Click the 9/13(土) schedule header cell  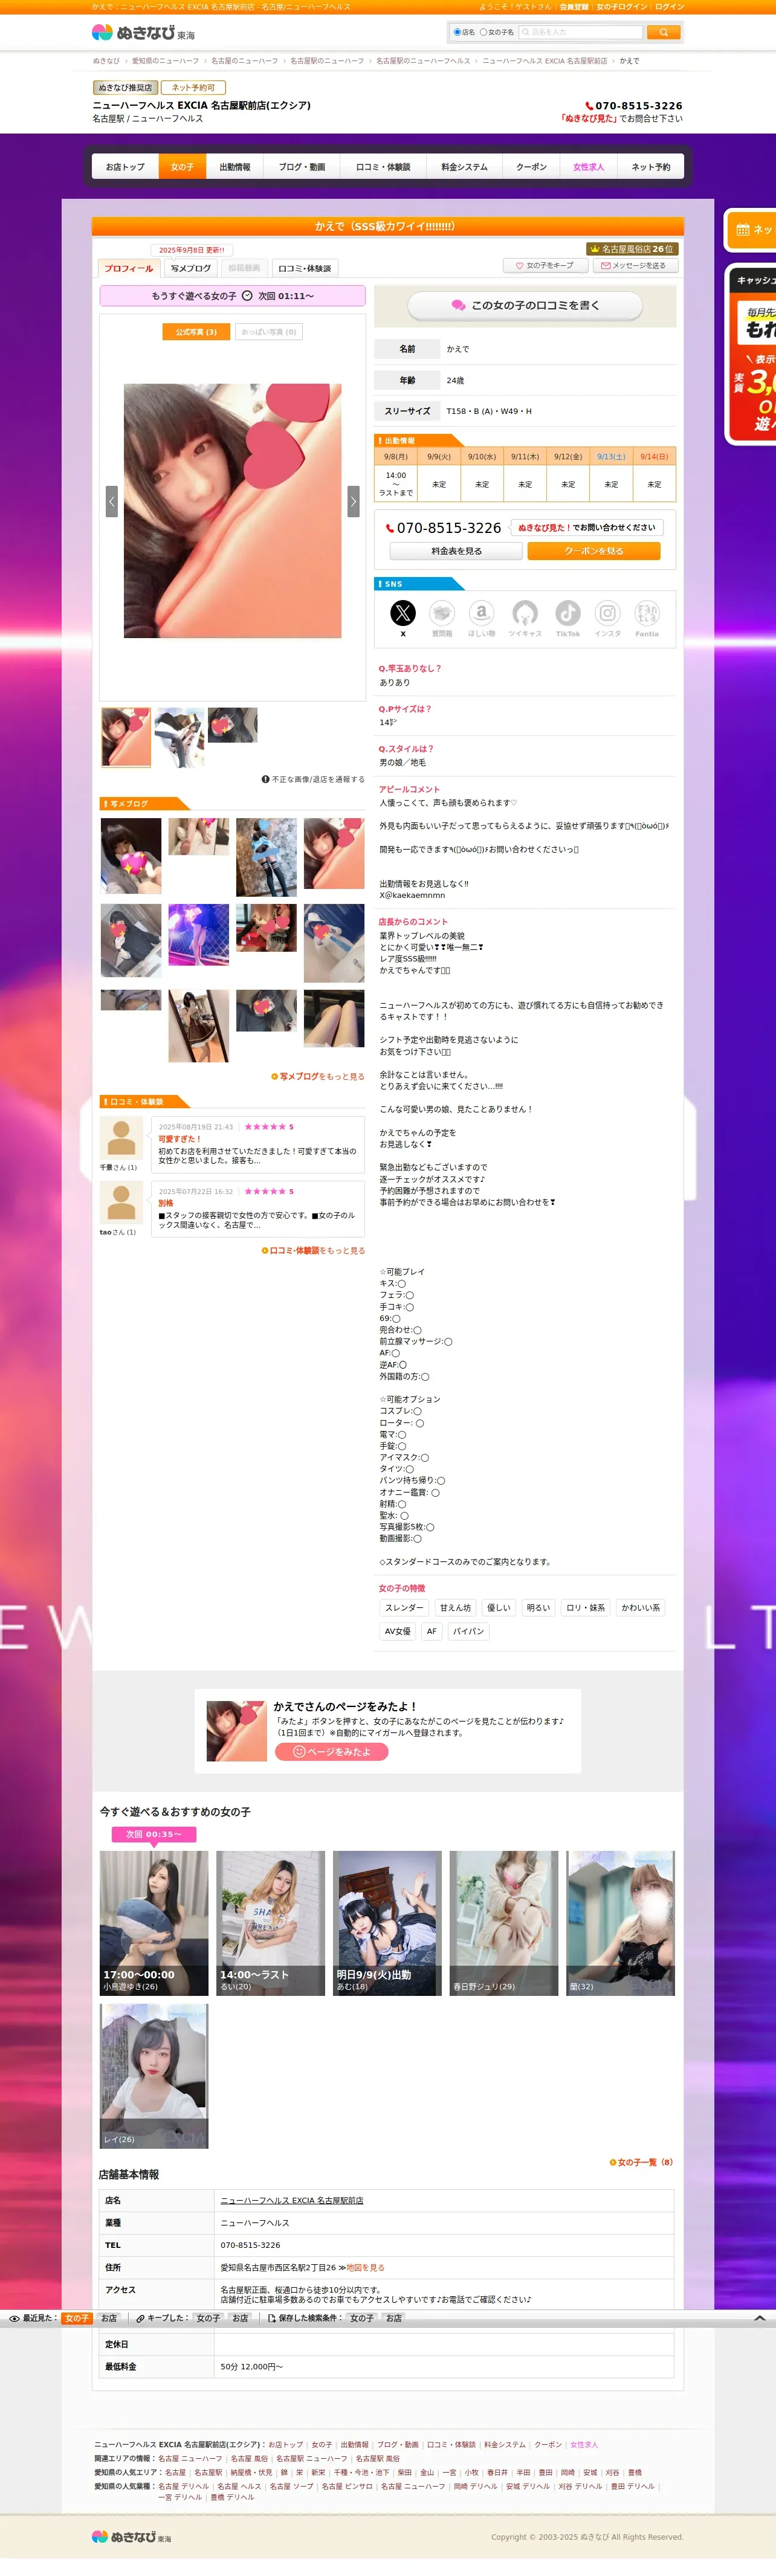point(611,456)
